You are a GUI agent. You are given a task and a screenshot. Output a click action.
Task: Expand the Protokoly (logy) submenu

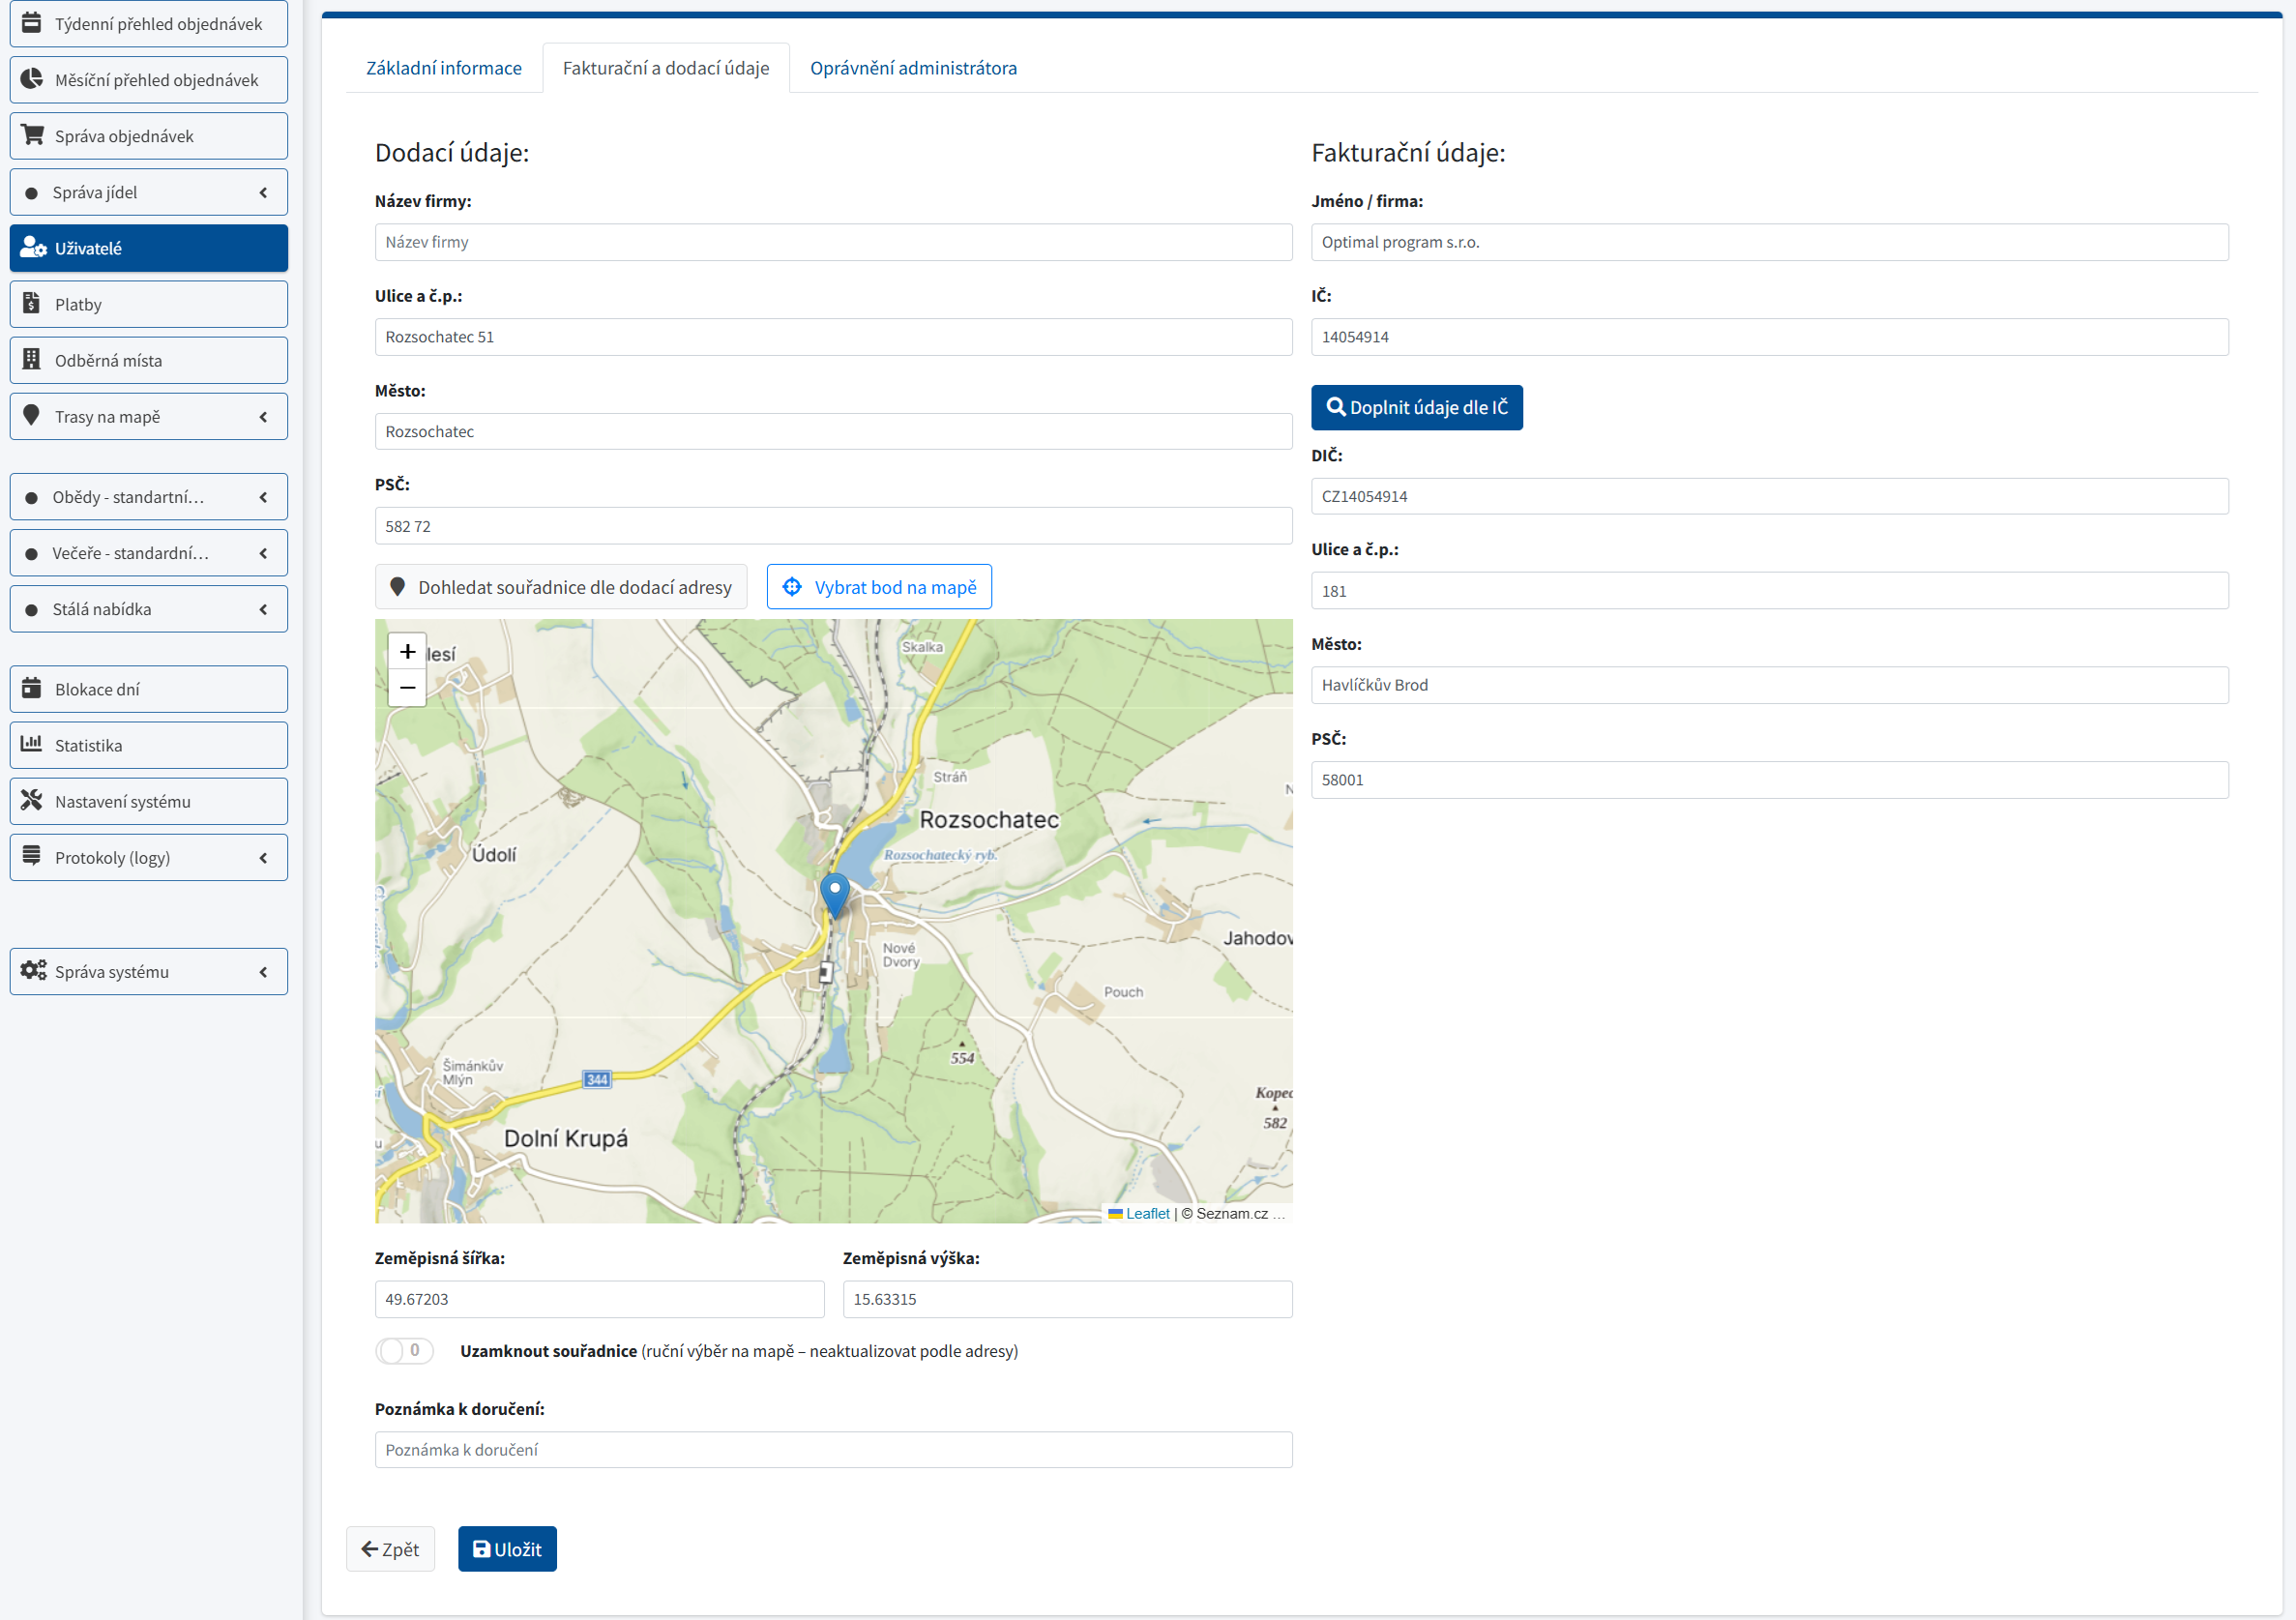click(148, 857)
